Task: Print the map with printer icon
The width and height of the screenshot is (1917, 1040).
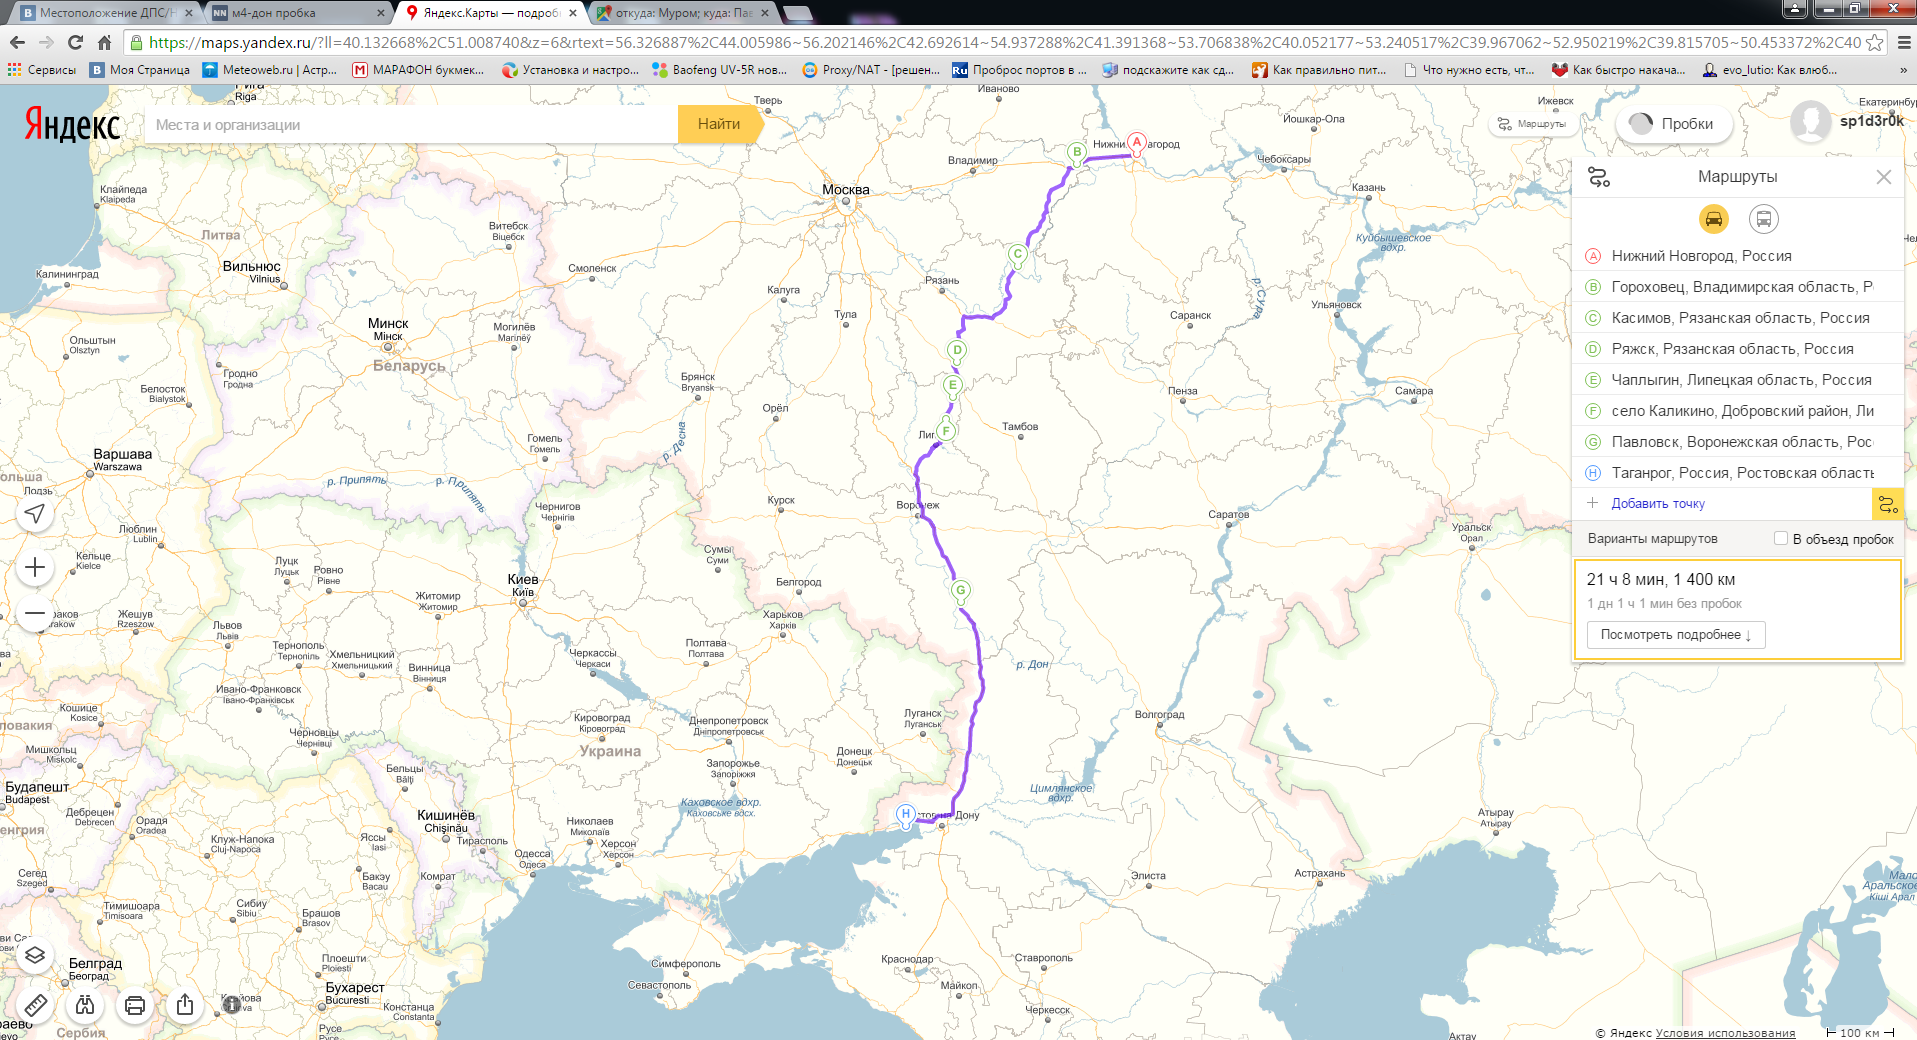Action: tap(135, 1005)
